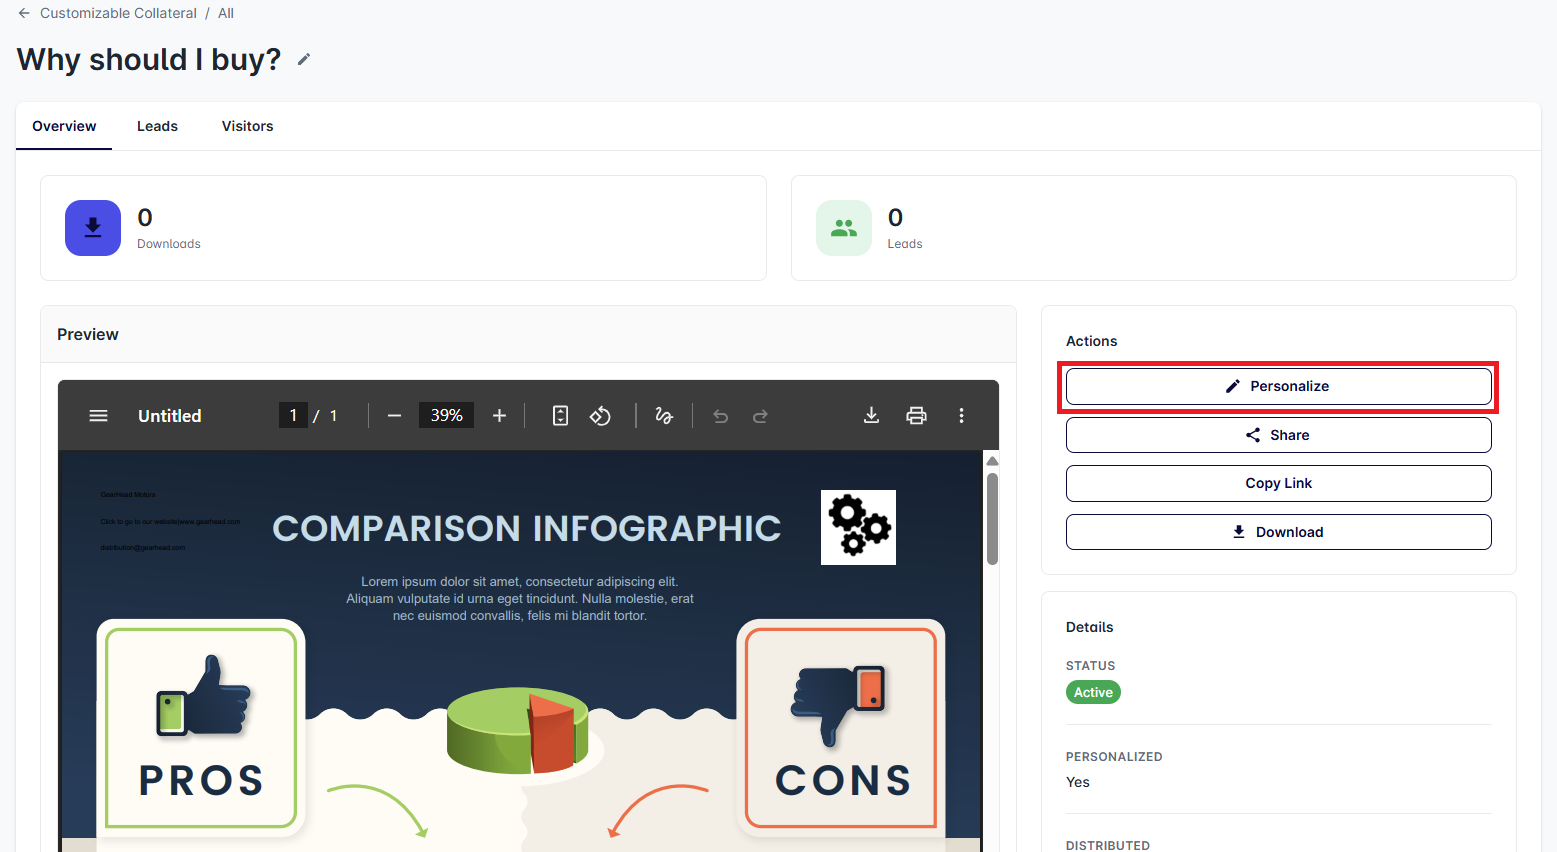Rotate the PDF page counterclockwise
The height and width of the screenshot is (852, 1557).
click(x=600, y=416)
